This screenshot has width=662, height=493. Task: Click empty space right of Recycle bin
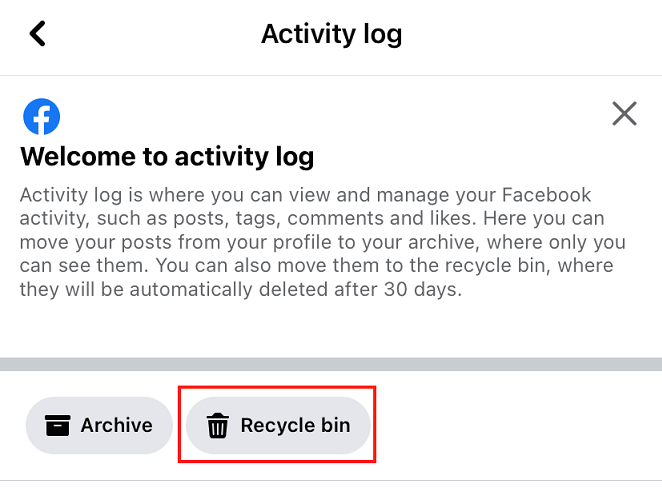point(515,425)
